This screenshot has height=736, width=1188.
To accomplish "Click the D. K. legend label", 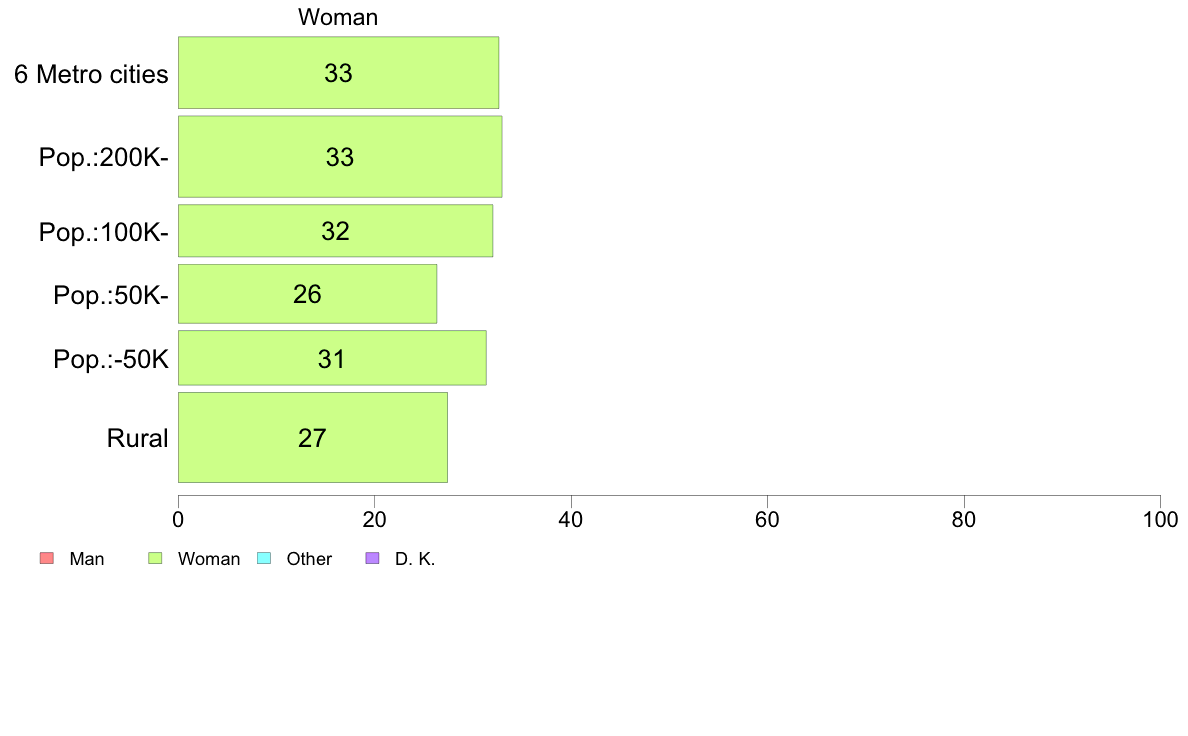I will (x=415, y=559).
